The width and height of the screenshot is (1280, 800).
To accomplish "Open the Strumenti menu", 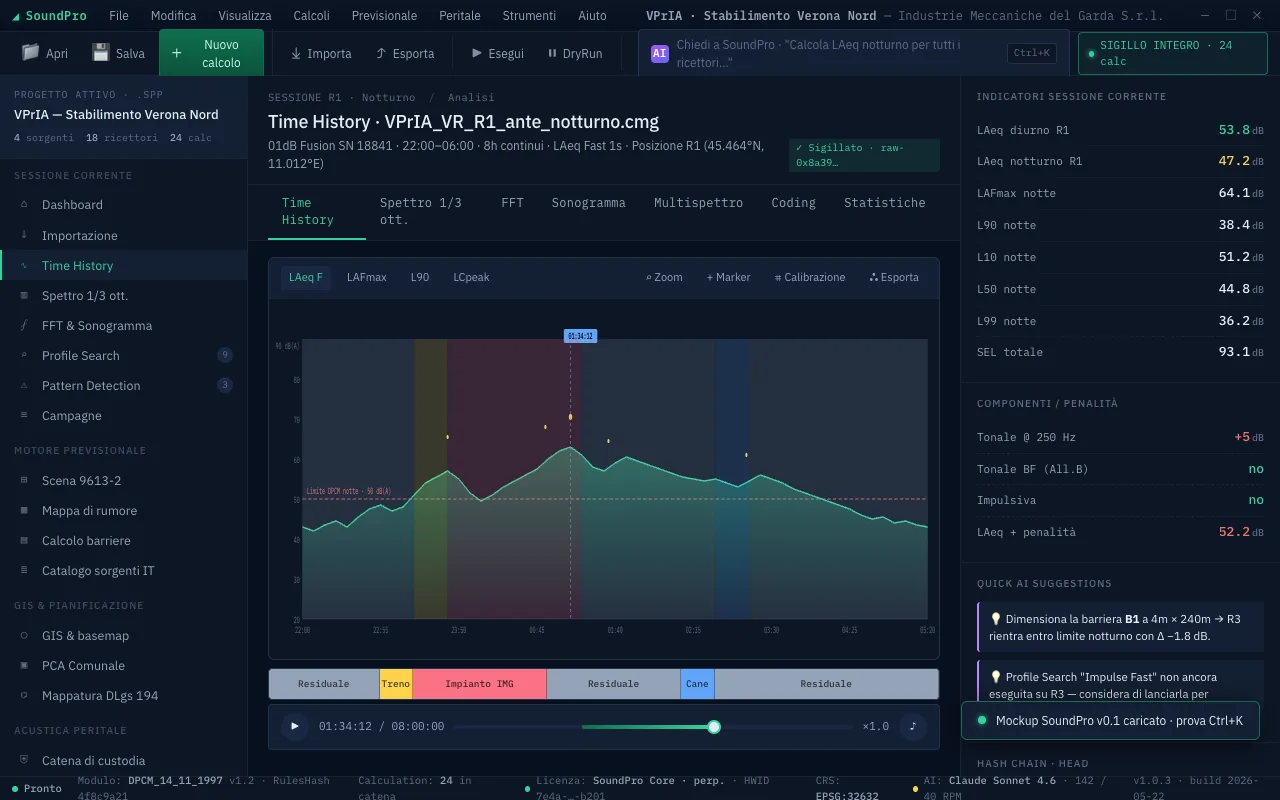I will [529, 15].
